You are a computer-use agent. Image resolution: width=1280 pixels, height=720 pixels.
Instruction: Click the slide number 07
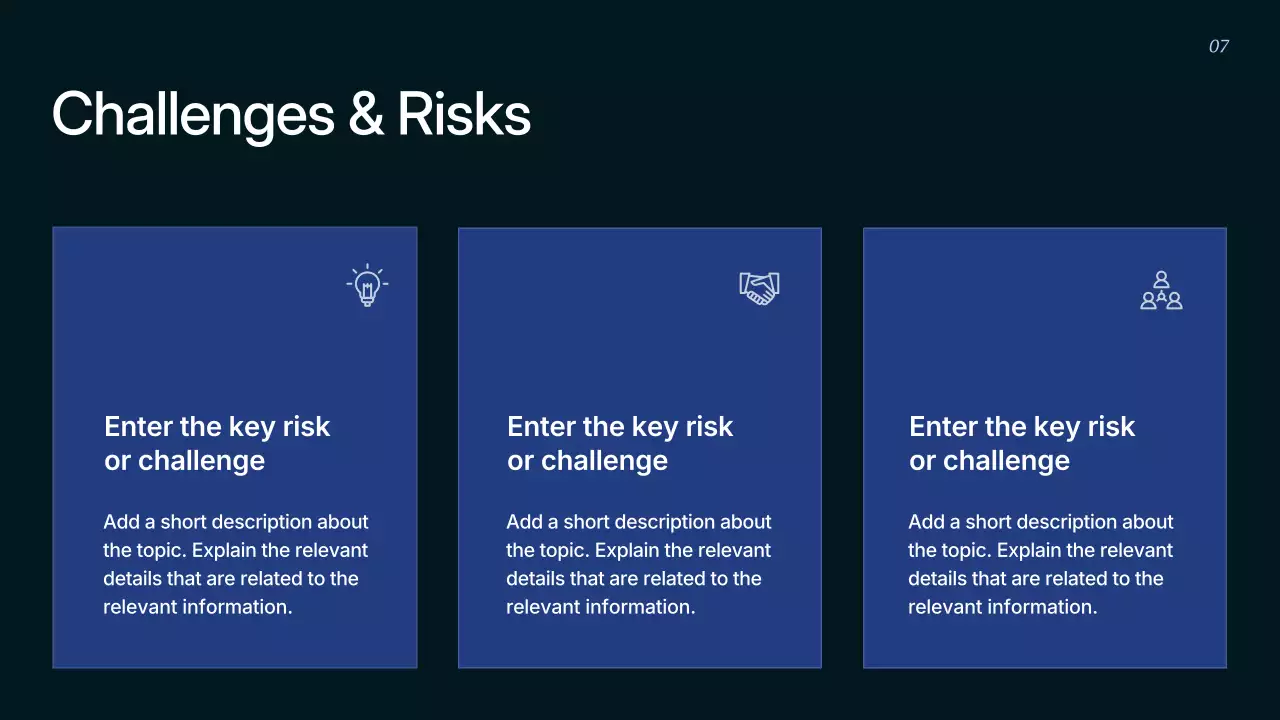(1218, 46)
